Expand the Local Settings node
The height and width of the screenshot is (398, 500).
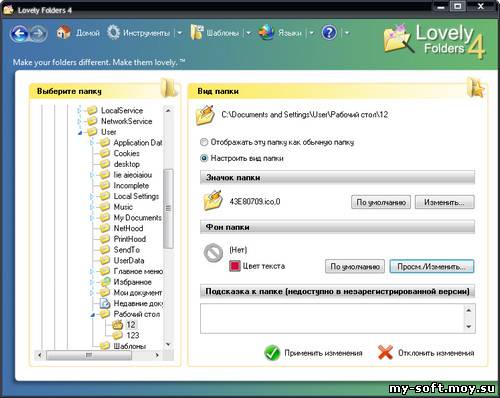tap(92, 196)
